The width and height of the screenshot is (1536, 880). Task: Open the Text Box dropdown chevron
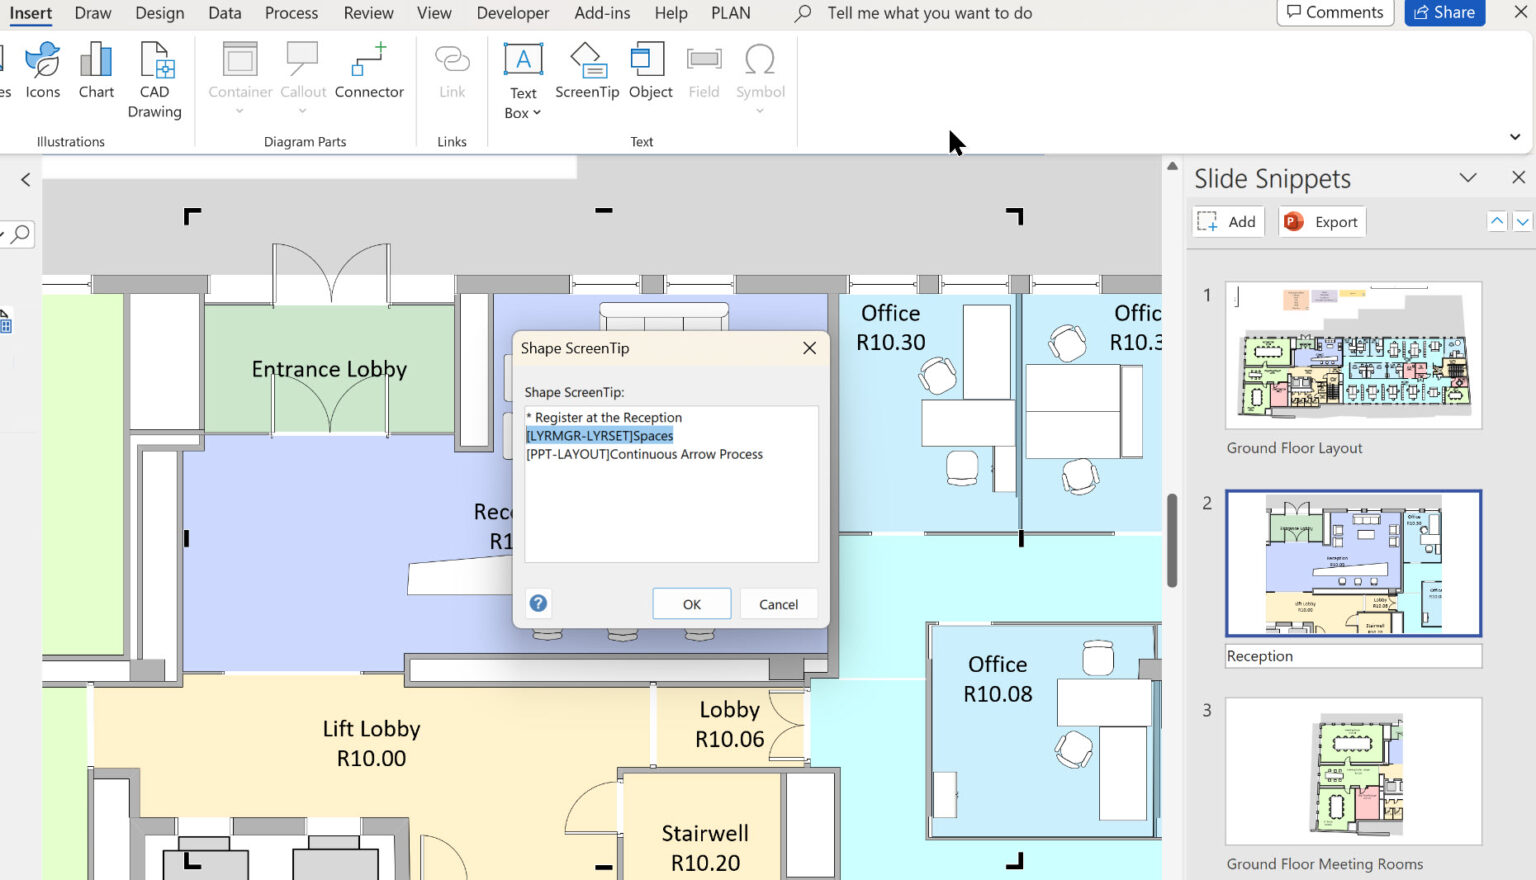click(536, 112)
